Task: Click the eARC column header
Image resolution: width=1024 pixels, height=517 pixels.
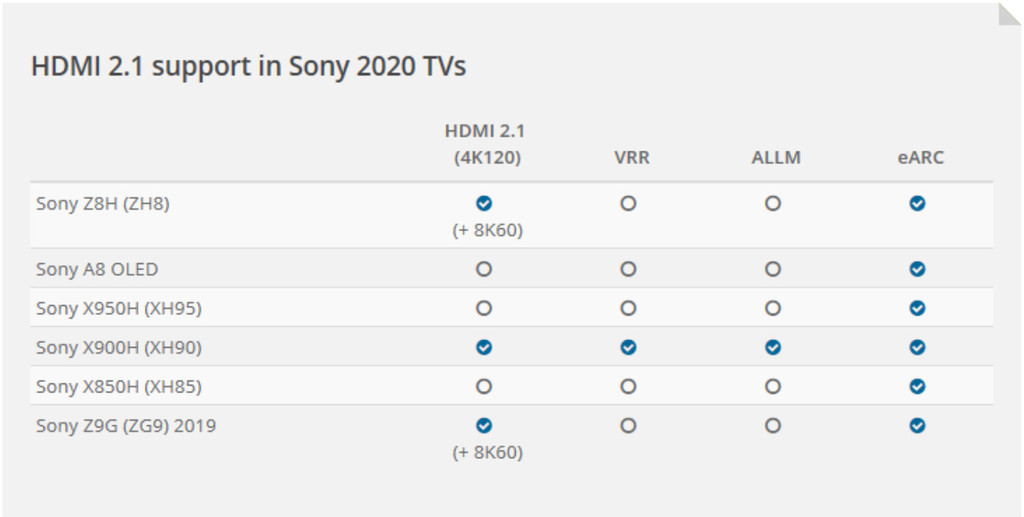Action: click(x=920, y=158)
